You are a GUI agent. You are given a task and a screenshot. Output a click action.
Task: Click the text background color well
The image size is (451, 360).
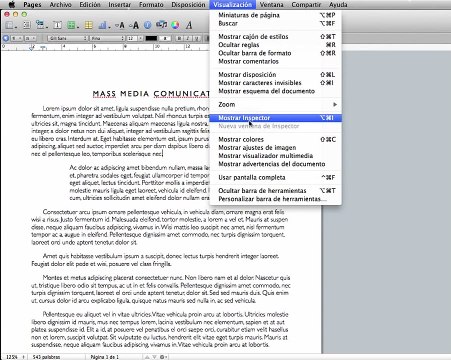pos(165,38)
